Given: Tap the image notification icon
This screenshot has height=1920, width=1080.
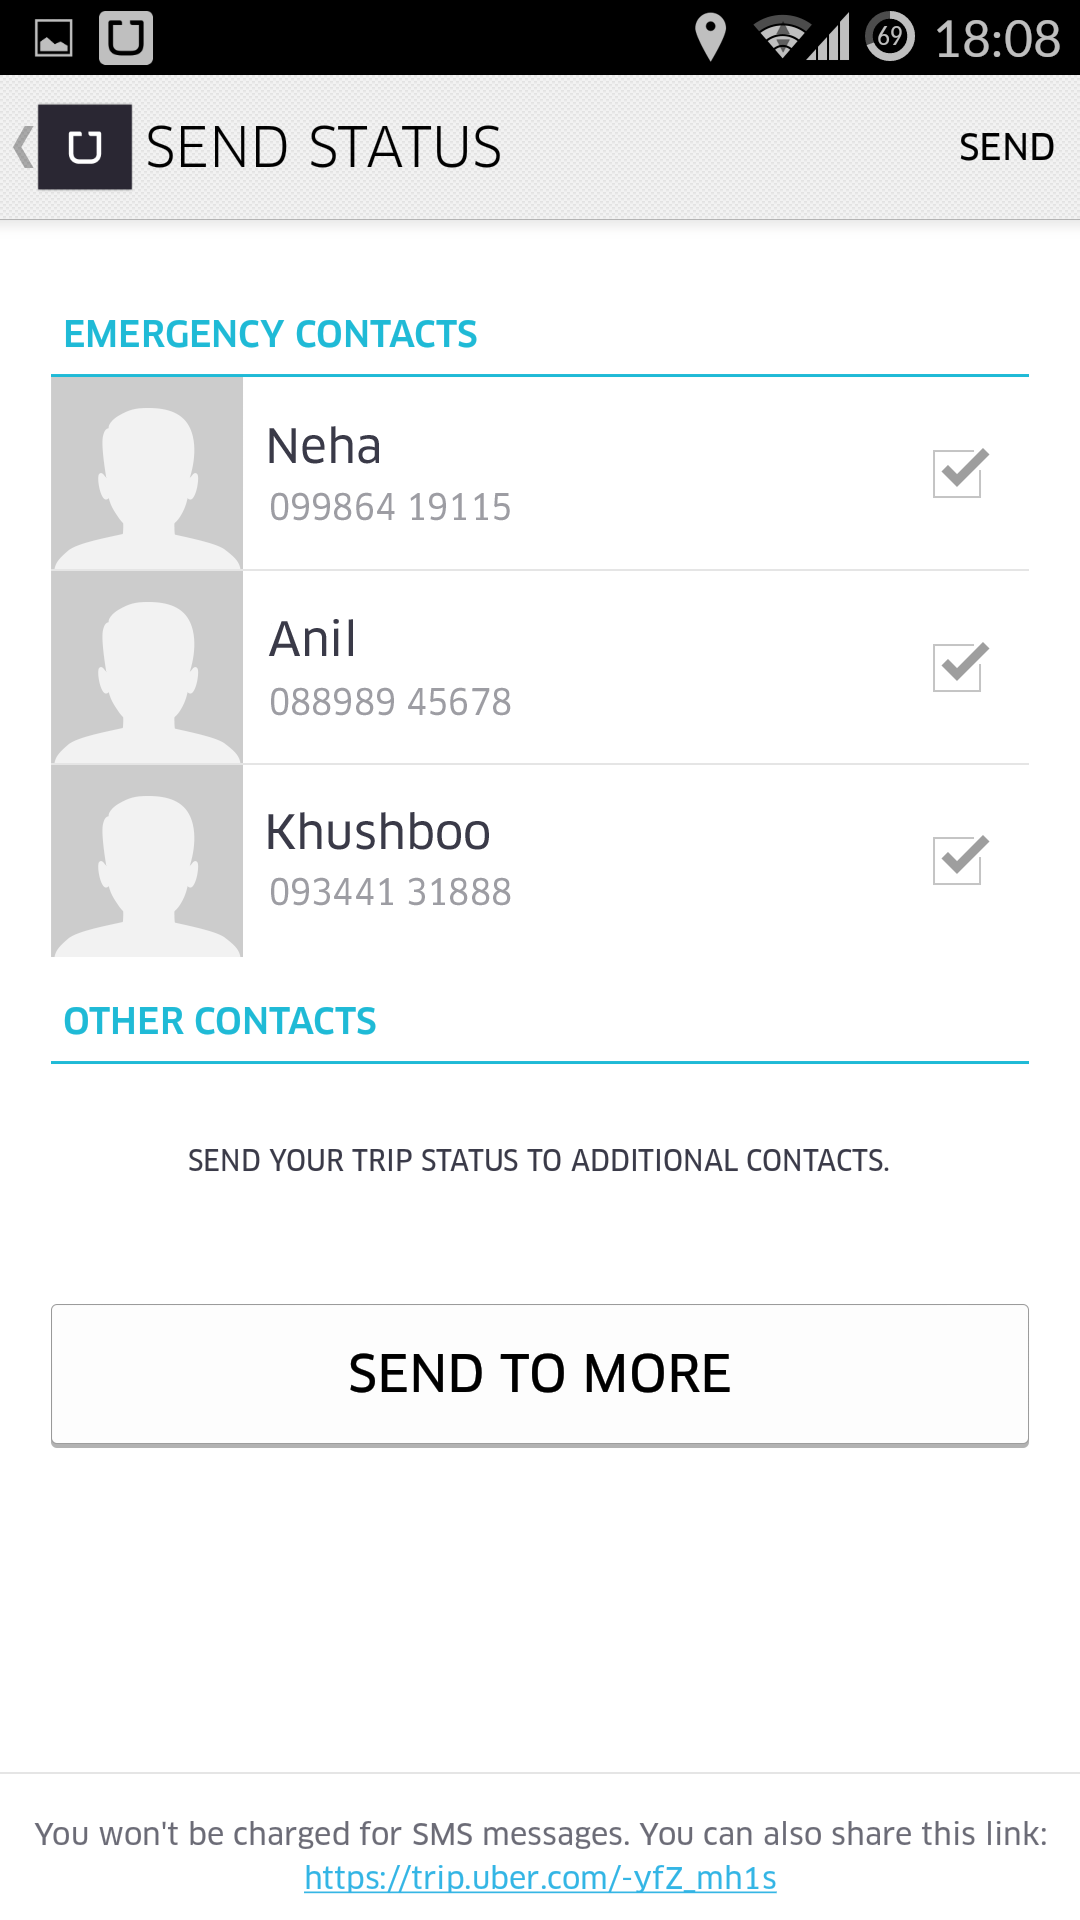Looking at the screenshot, I should click(x=54, y=38).
